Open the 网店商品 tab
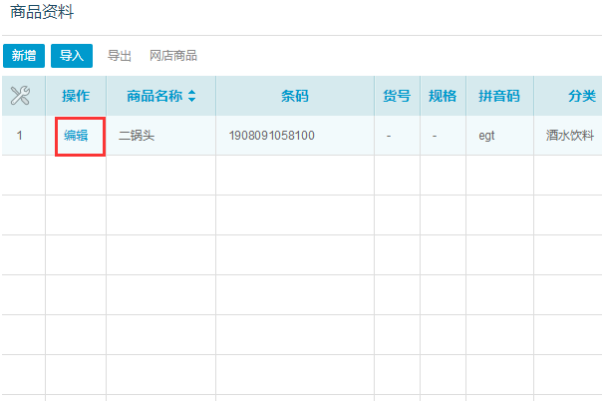The image size is (613, 405). pos(173,56)
